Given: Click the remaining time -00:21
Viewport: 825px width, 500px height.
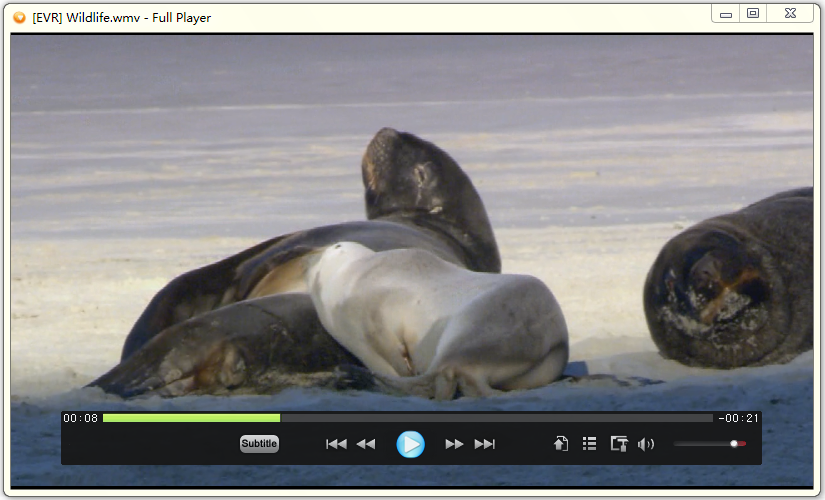Looking at the screenshot, I should point(739,418).
